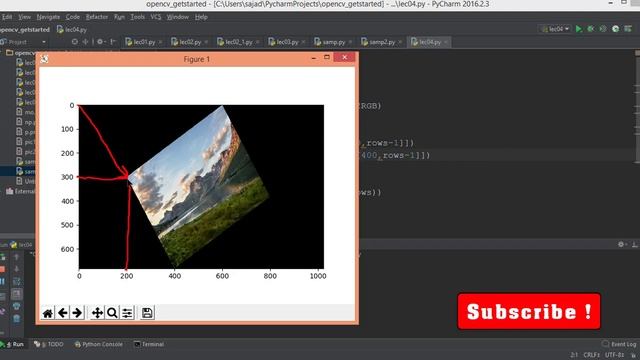Image resolution: width=640 pixels, height=360 pixels.
Task: Move up the stack trace arrow in Run panel
Action: (16, 257)
